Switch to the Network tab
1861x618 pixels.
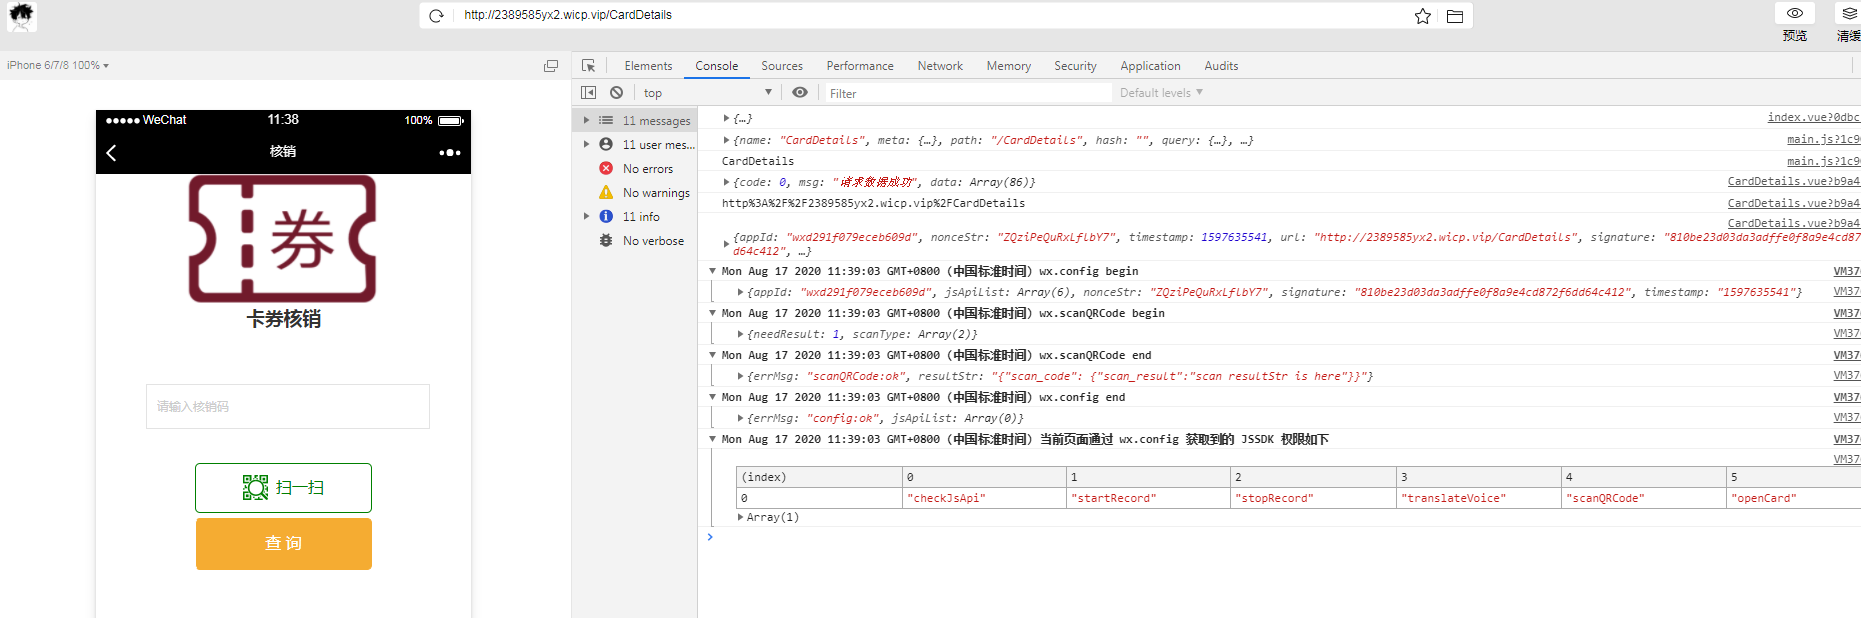pyautogui.click(x=940, y=66)
